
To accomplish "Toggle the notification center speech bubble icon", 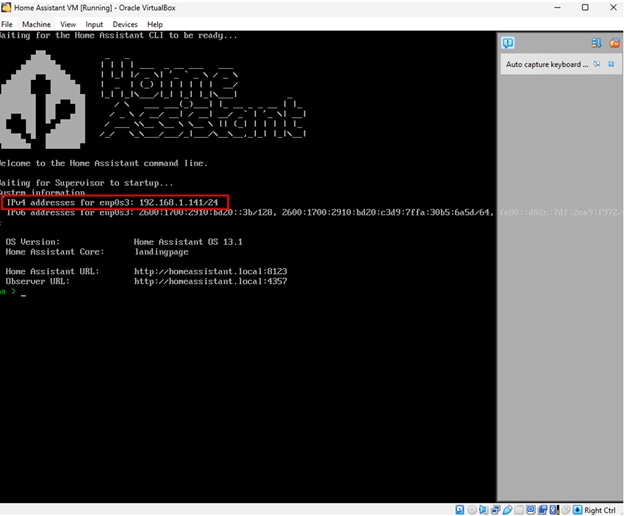I will click(x=508, y=43).
